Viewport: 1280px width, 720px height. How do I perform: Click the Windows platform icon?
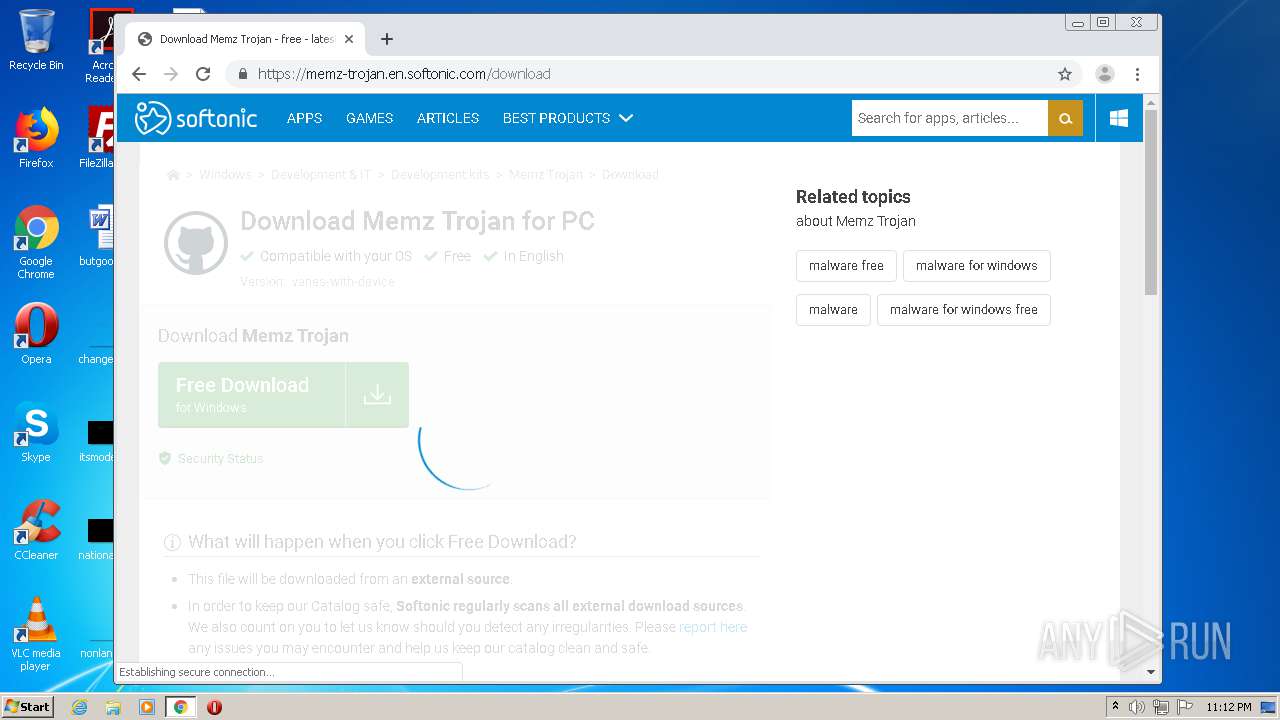tap(1119, 118)
